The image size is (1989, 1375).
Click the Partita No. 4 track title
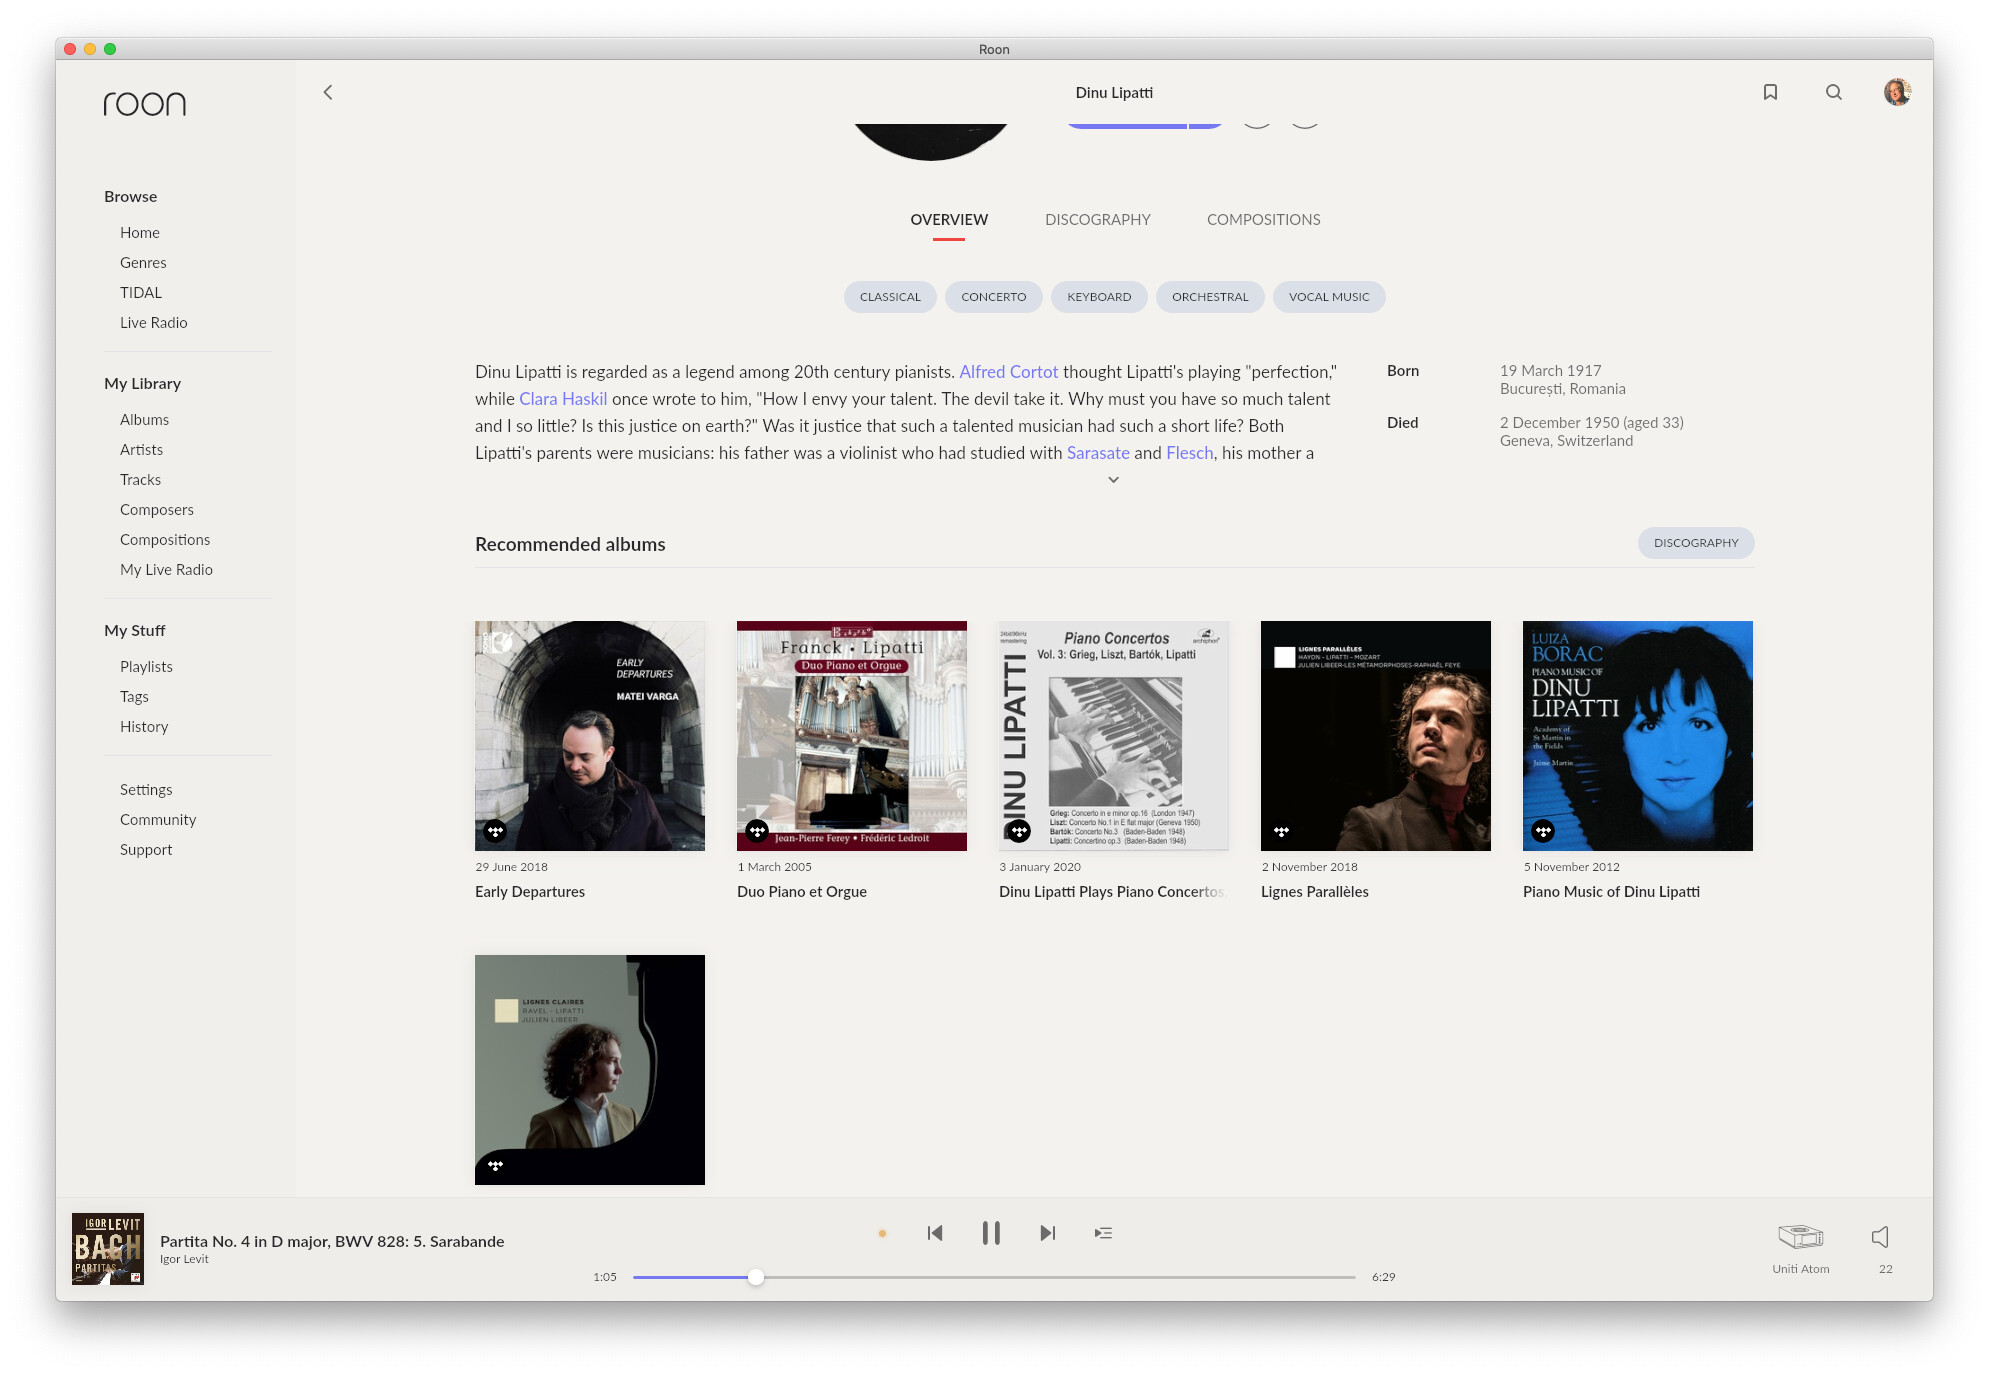332,1241
